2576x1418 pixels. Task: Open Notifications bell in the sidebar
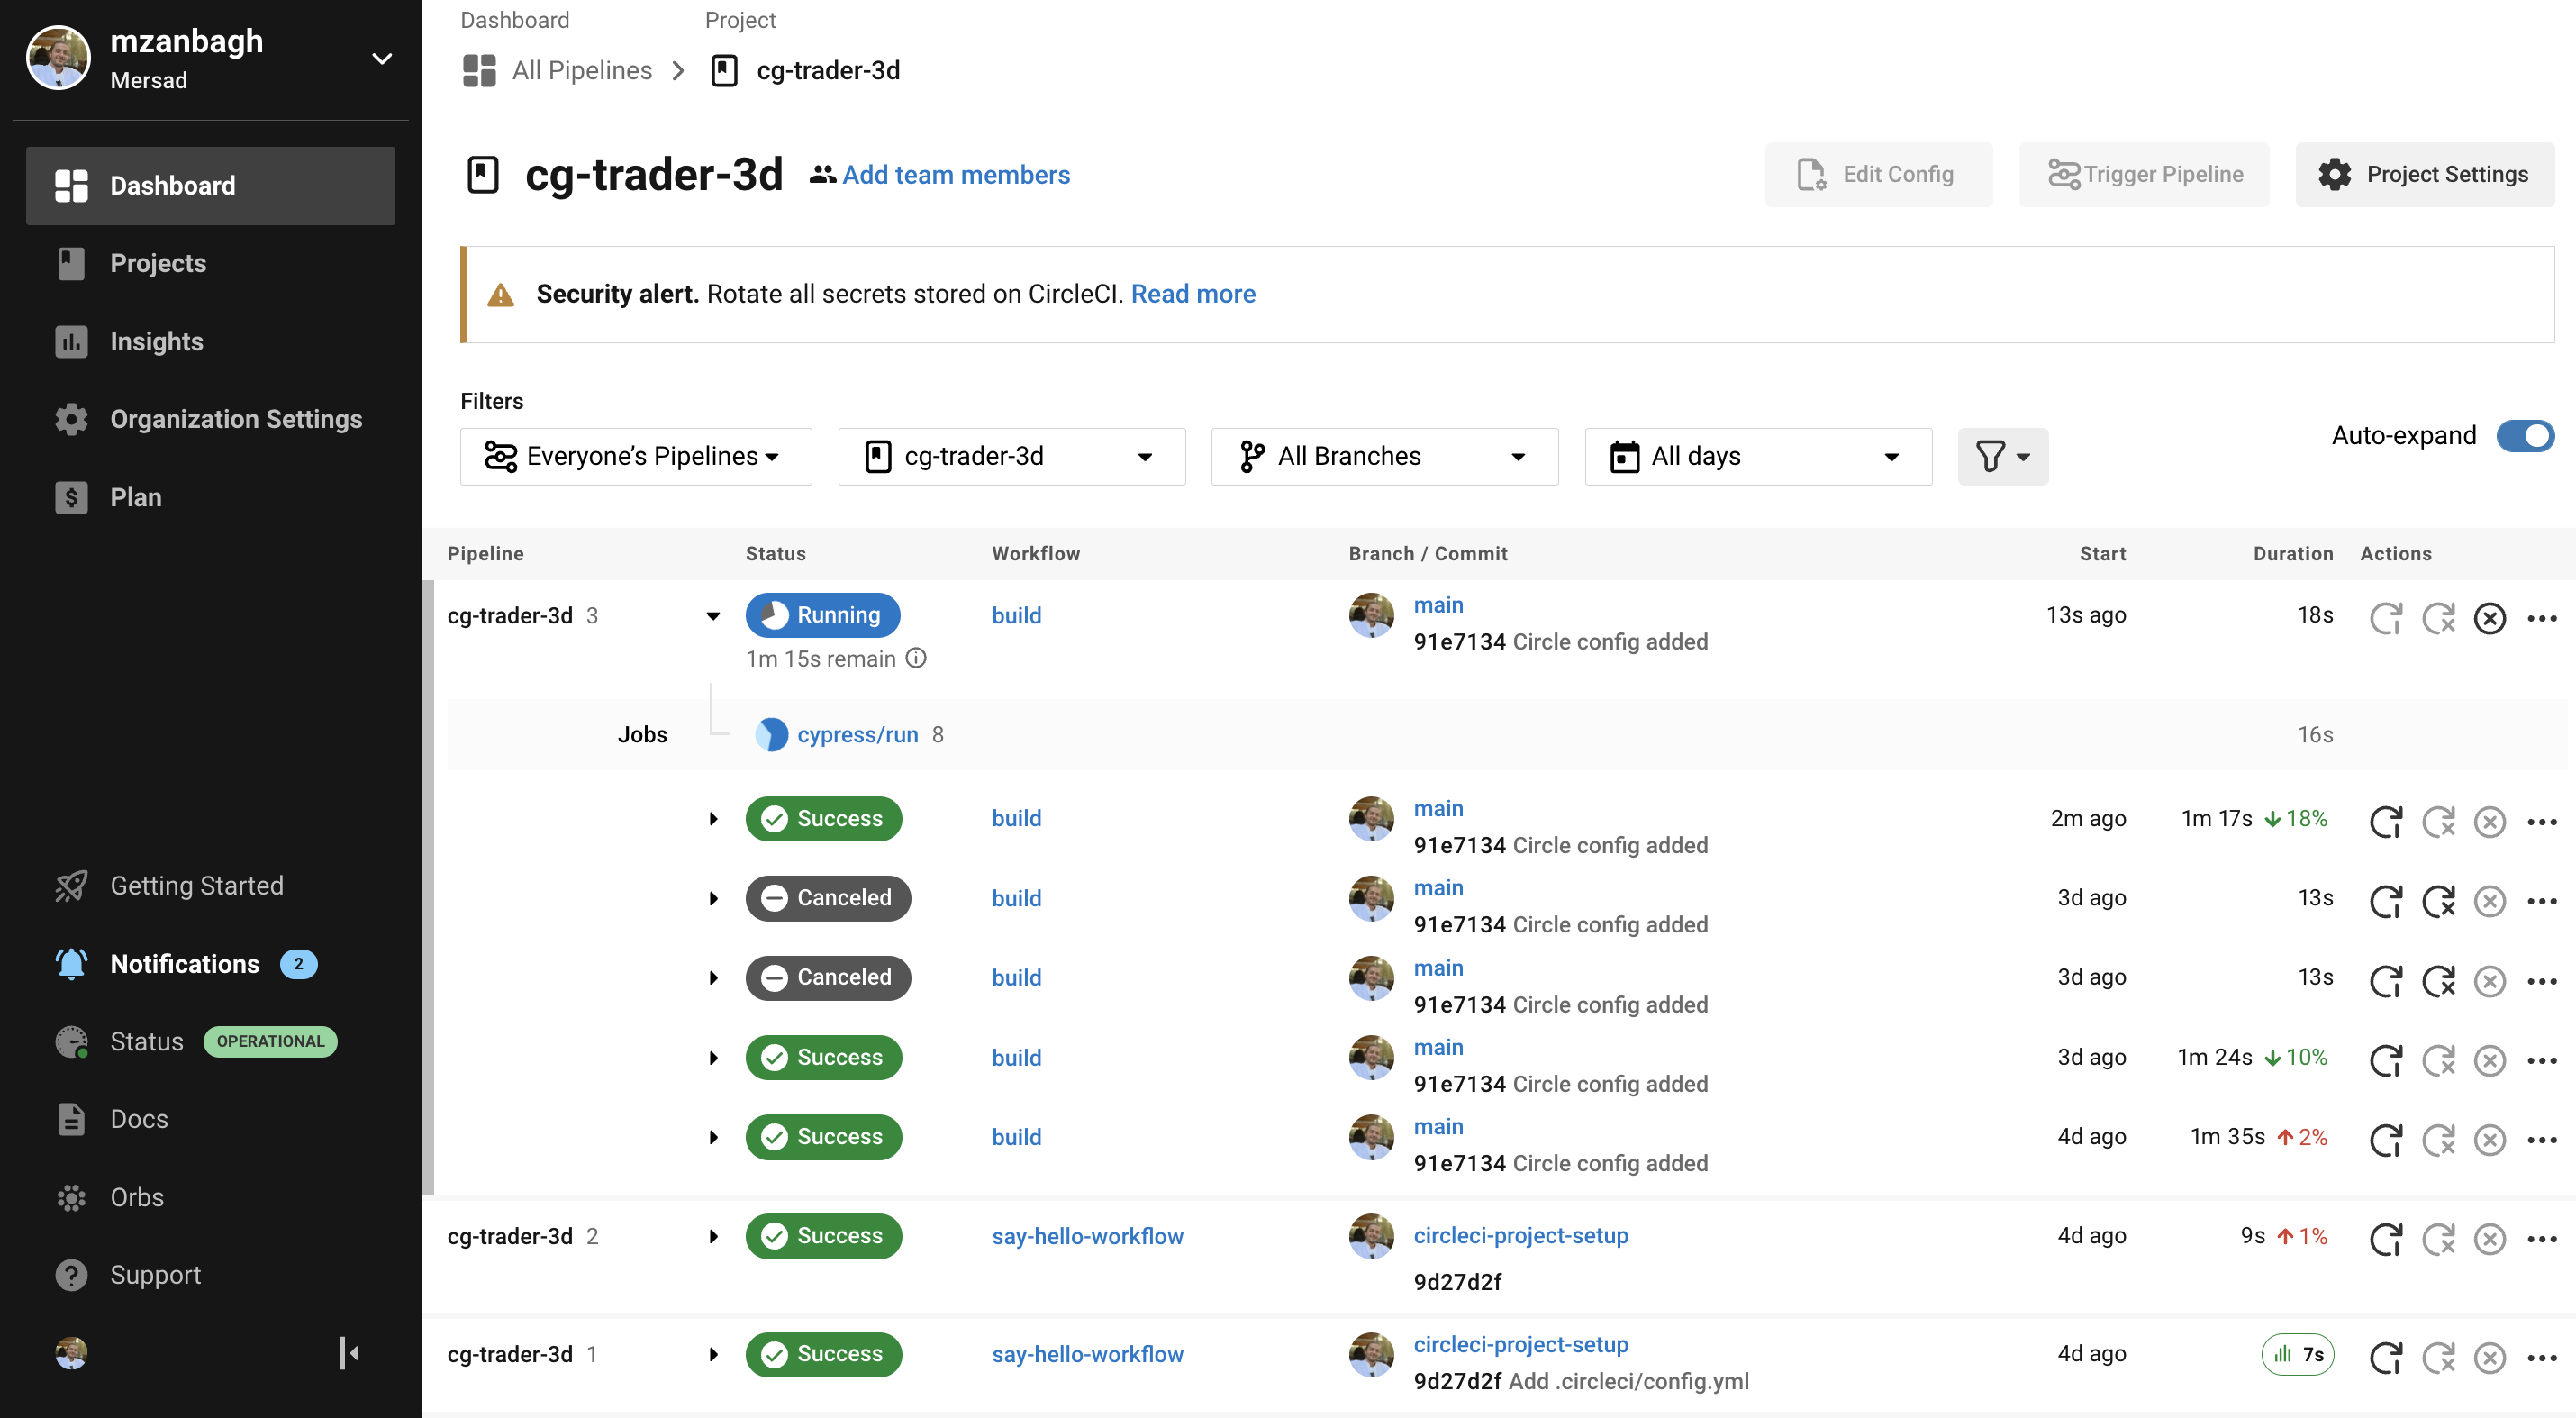pyautogui.click(x=71, y=964)
